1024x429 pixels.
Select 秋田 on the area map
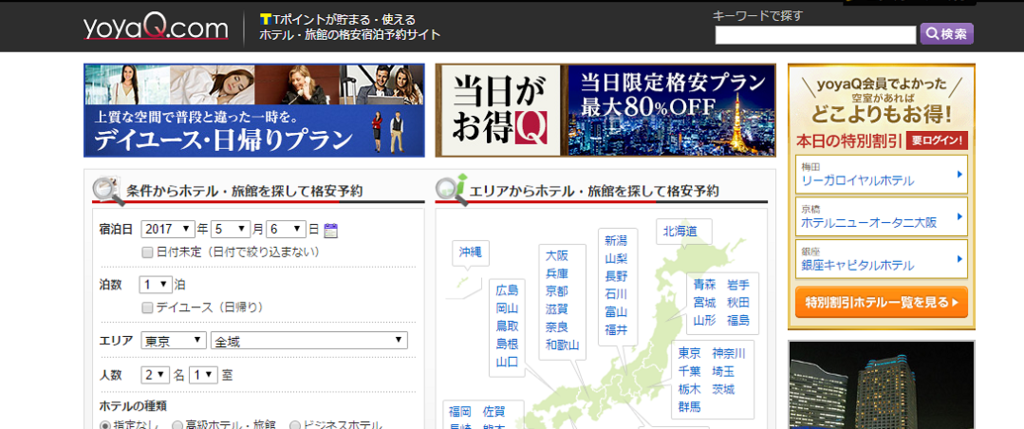[x=739, y=302]
